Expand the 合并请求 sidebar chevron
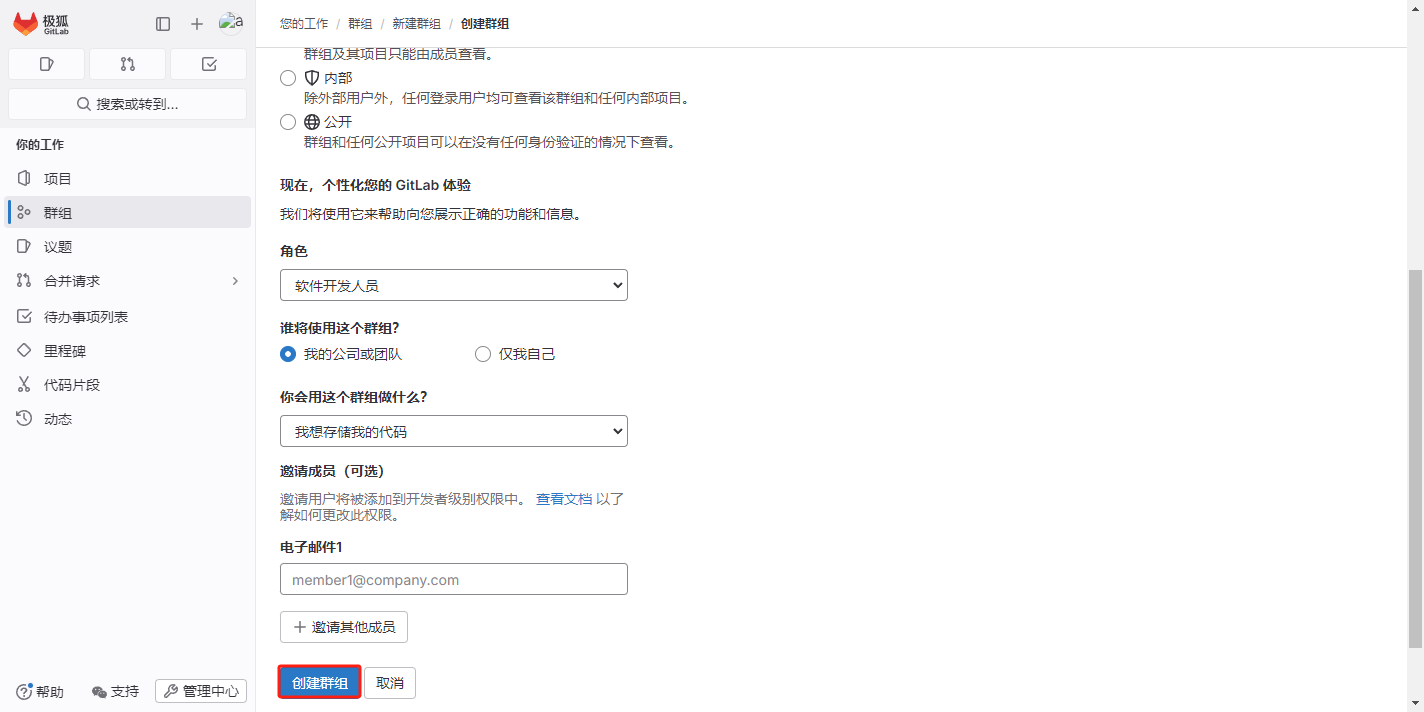 pos(236,281)
